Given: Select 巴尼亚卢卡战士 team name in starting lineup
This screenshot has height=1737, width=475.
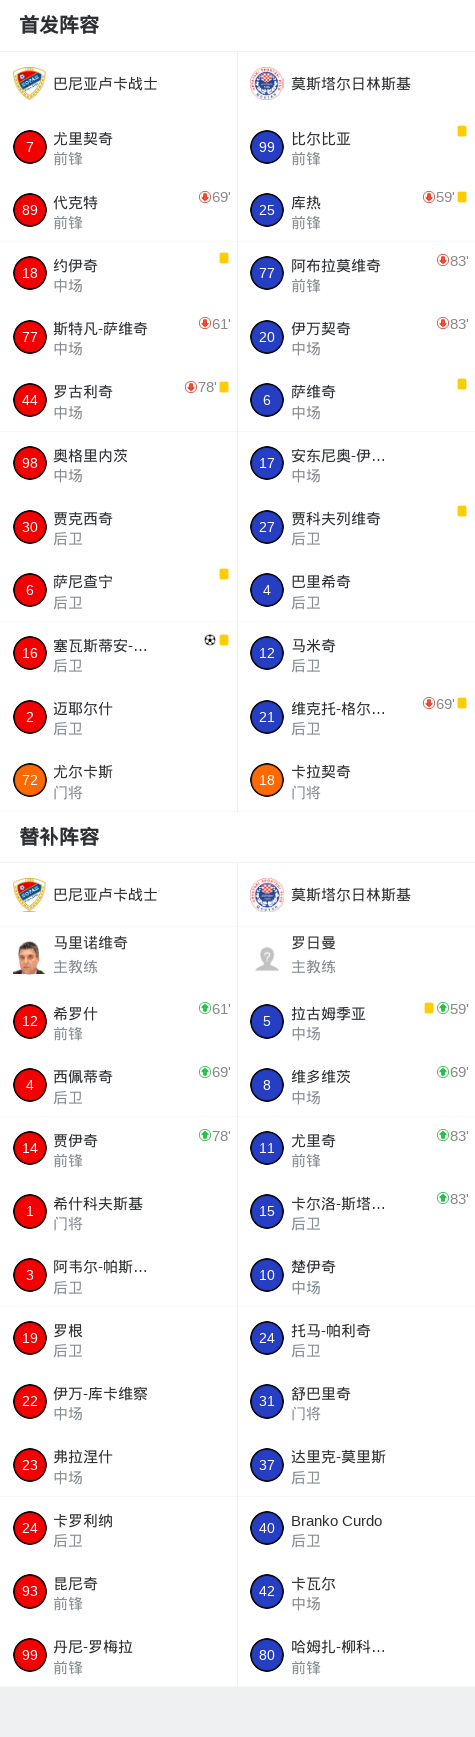Looking at the screenshot, I should click(105, 84).
